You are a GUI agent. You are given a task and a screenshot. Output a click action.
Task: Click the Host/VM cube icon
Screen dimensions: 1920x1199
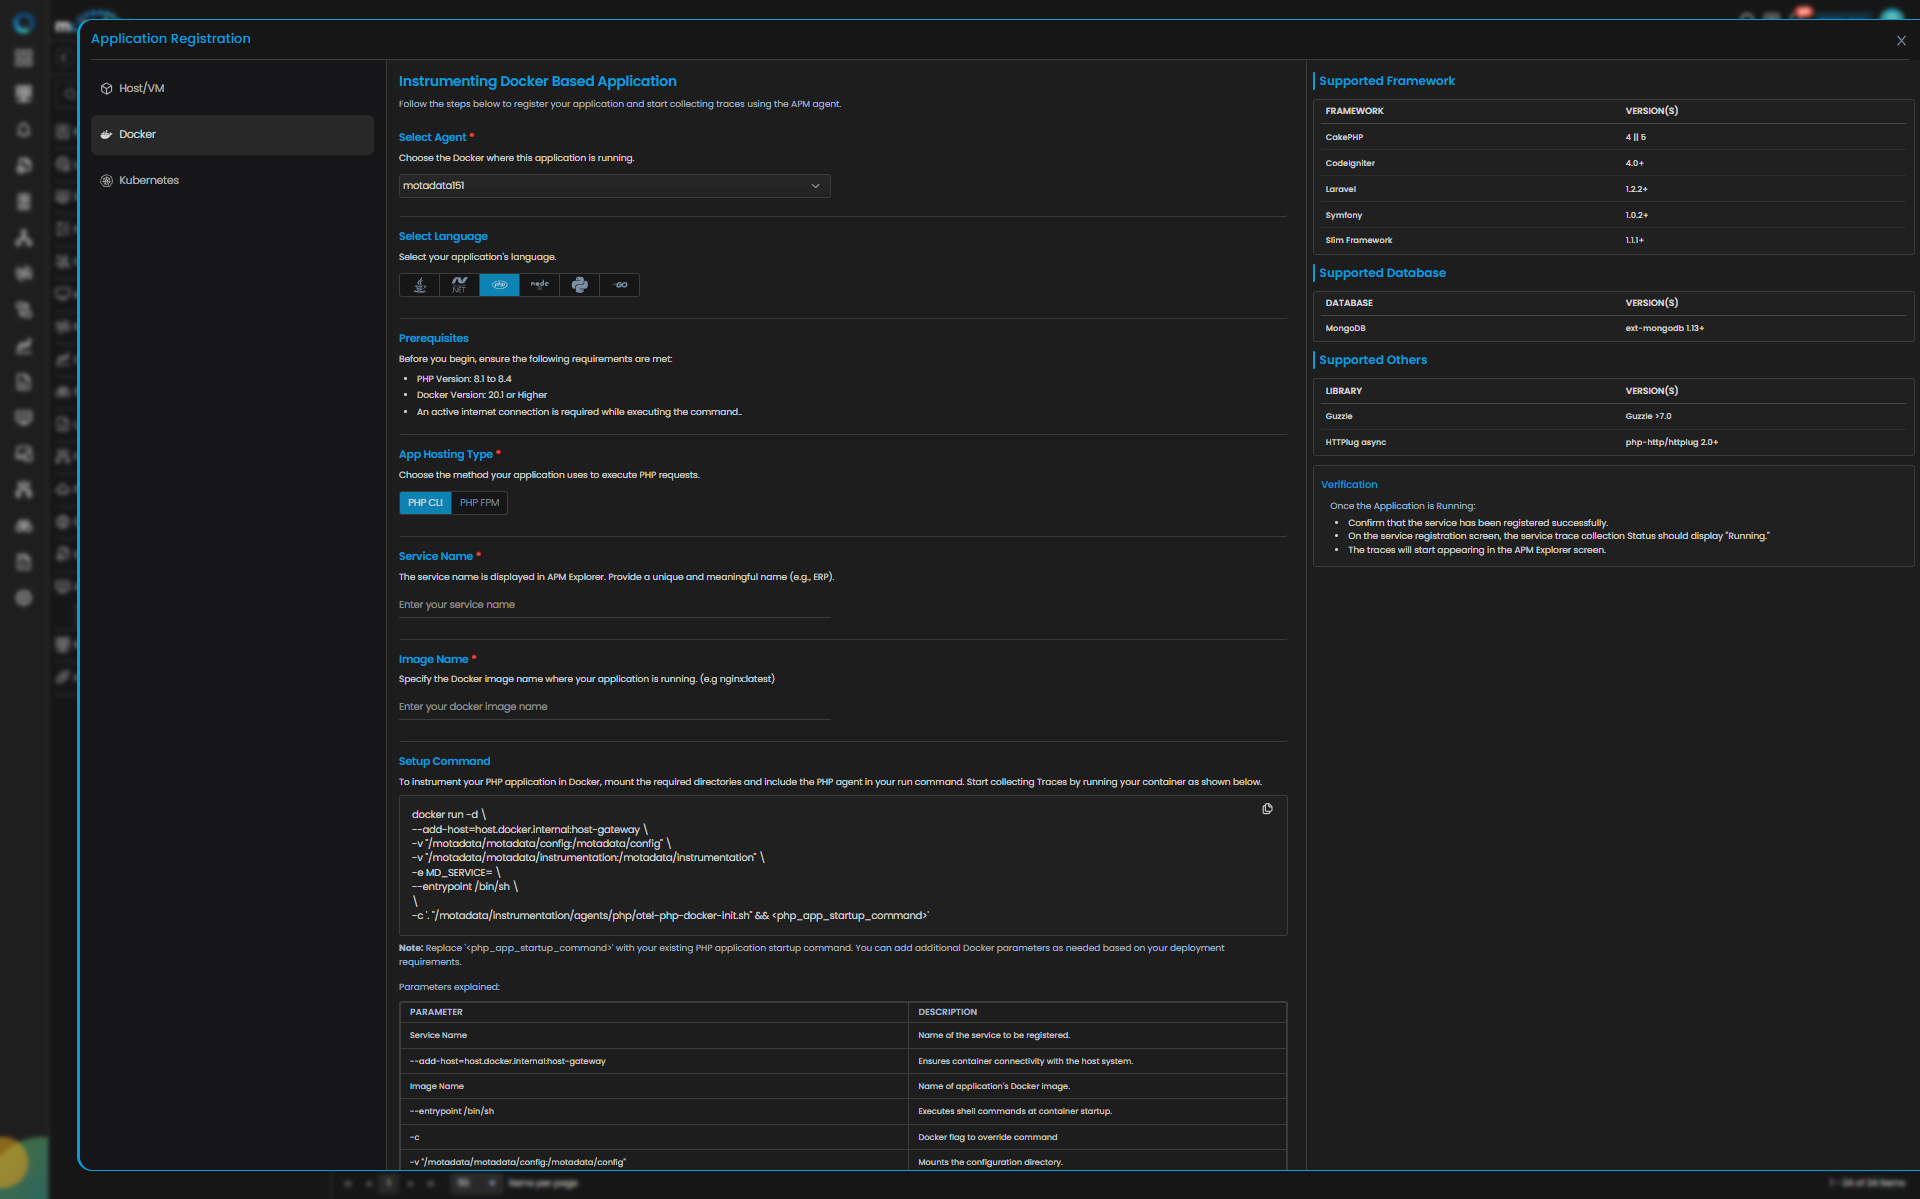pos(106,89)
